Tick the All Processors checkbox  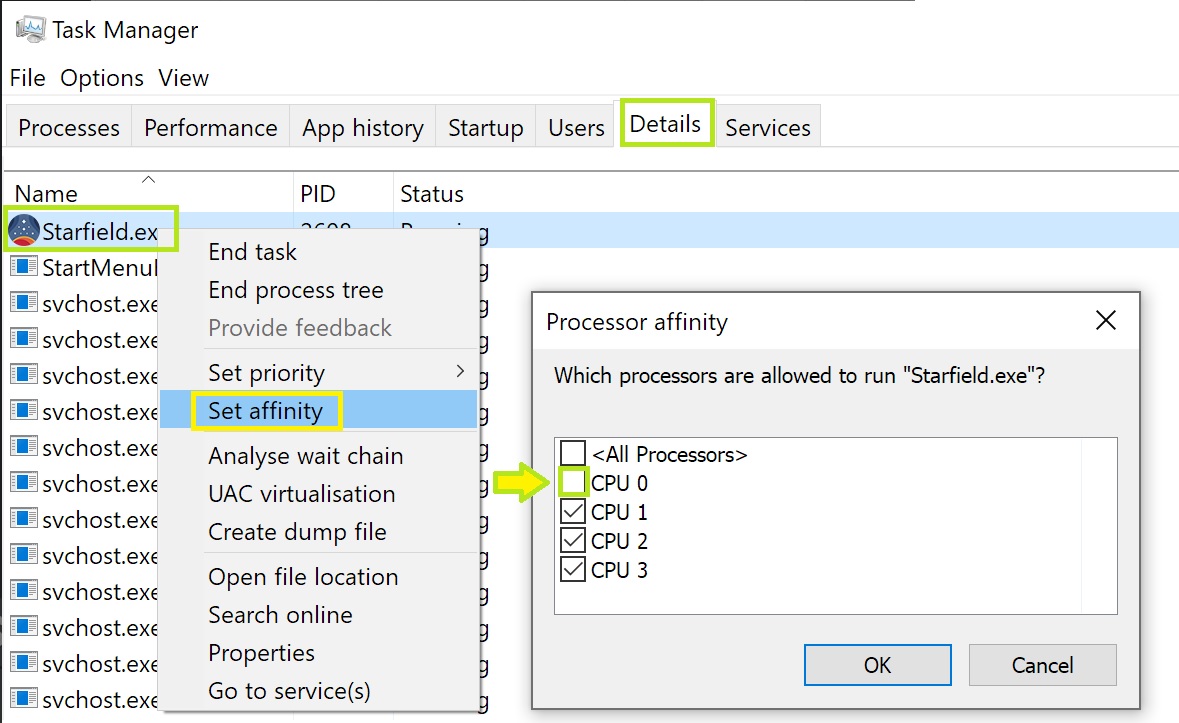coord(573,453)
